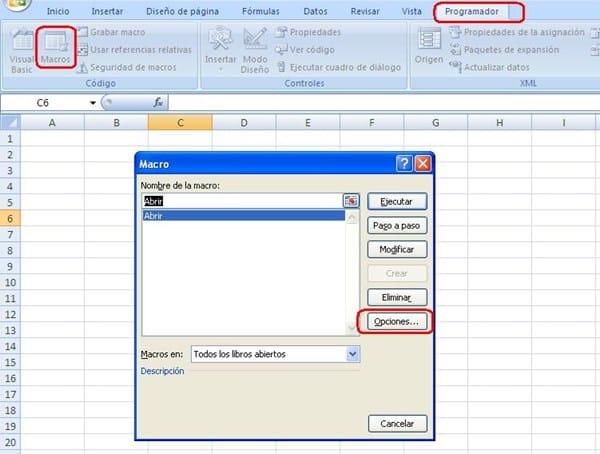Click macro list scroll up arrow
The height and width of the screenshot is (454, 600).
coord(352,218)
